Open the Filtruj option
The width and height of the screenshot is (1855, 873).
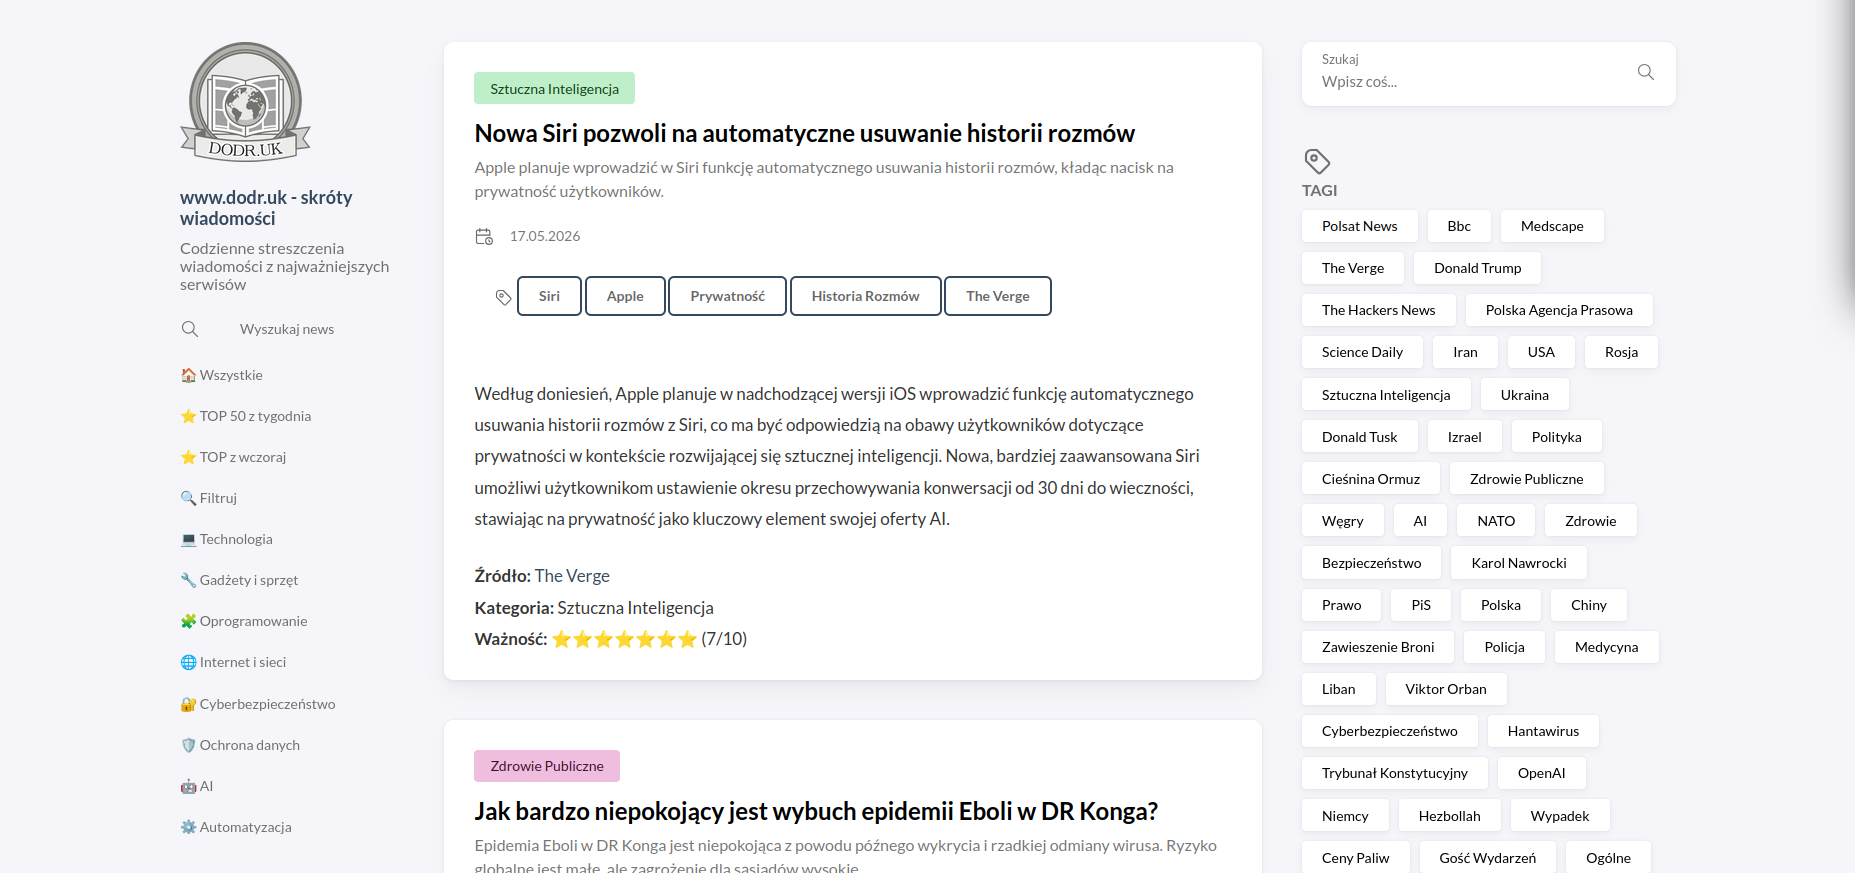pos(209,498)
